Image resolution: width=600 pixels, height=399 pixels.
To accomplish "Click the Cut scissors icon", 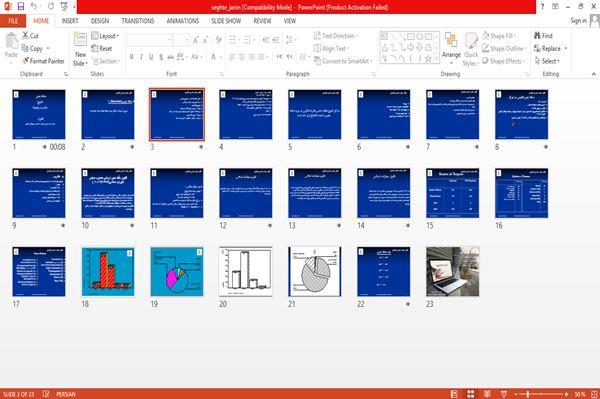I will [x=25, y=36].
